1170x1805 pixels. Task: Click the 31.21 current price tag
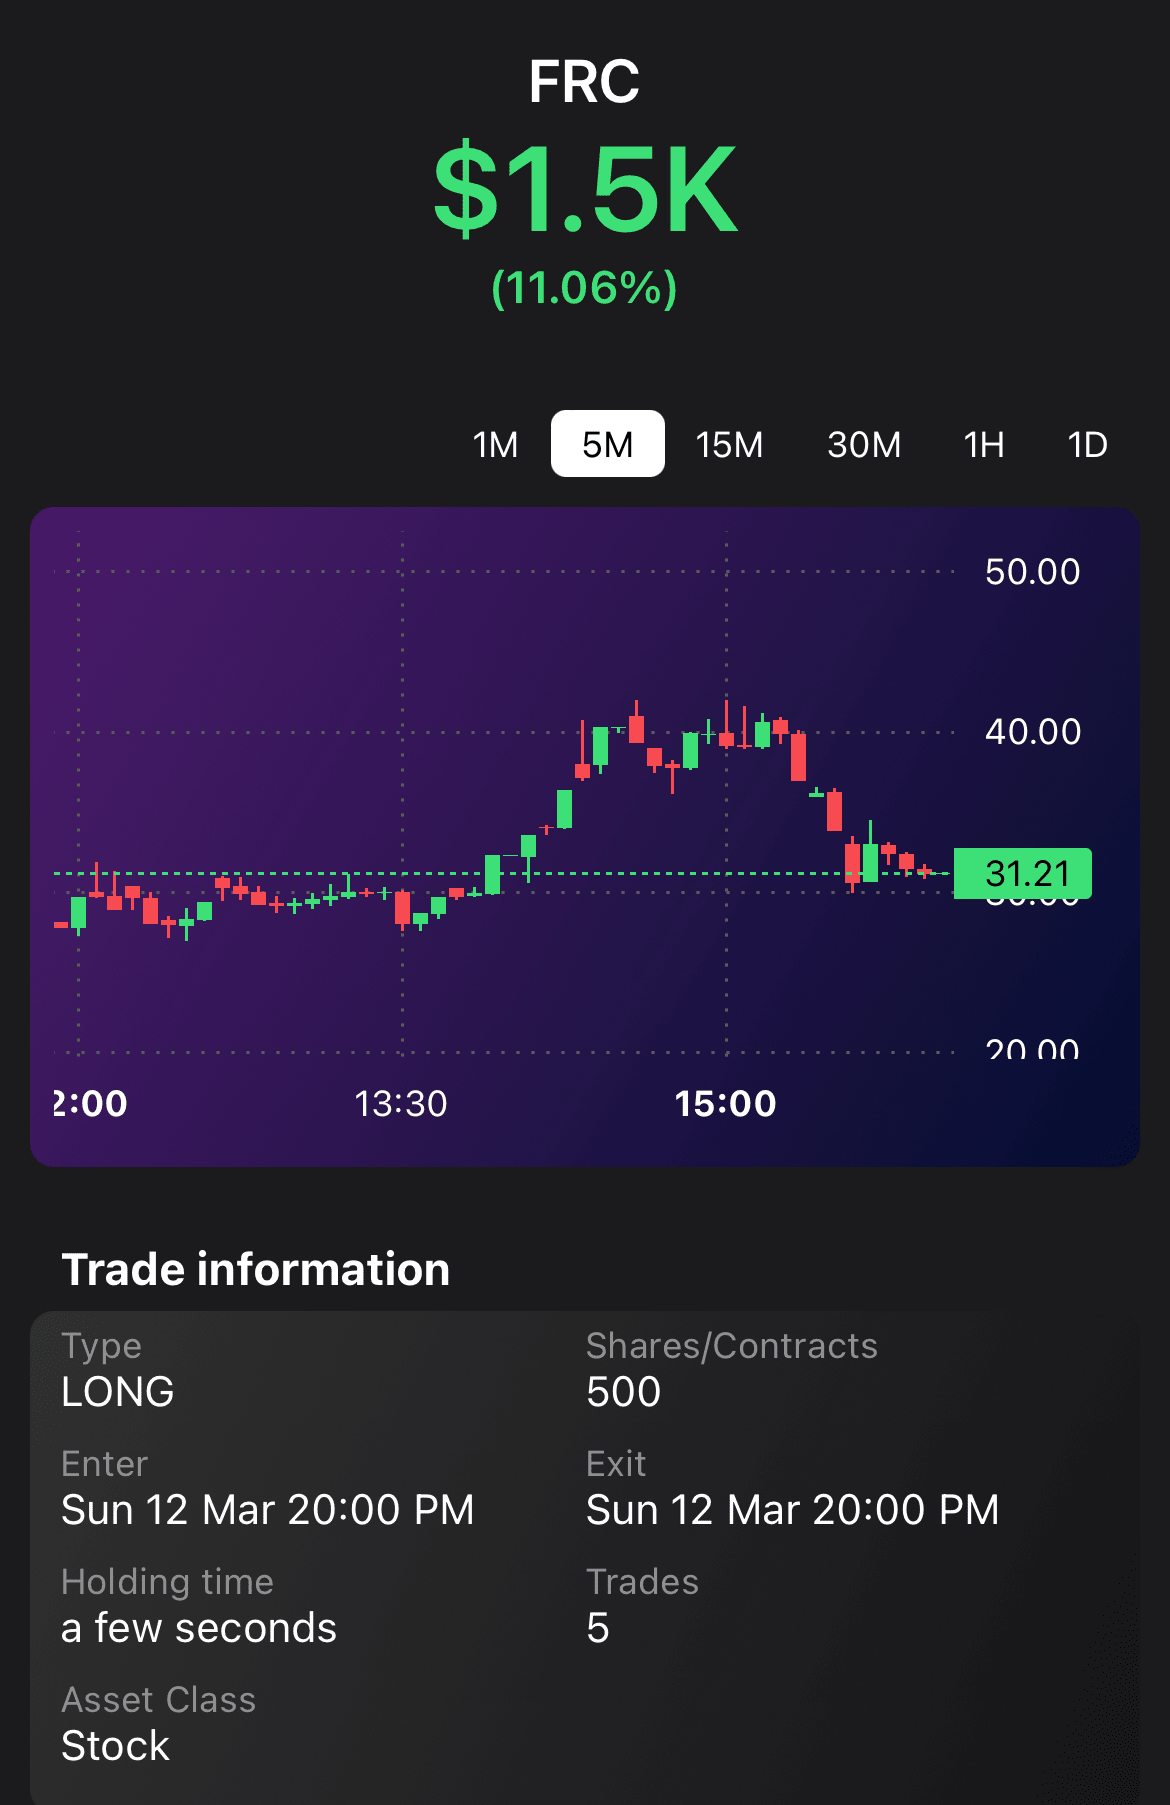[1023, 873]
